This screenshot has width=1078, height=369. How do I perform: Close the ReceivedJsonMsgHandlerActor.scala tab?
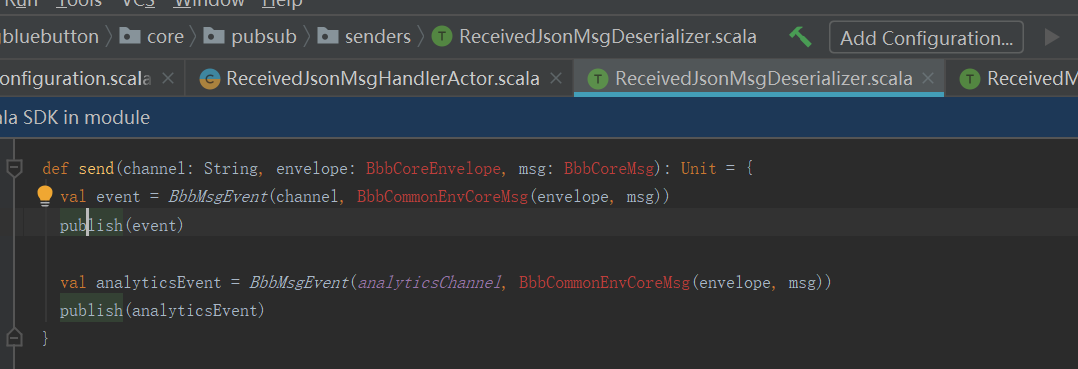(556, 78)
